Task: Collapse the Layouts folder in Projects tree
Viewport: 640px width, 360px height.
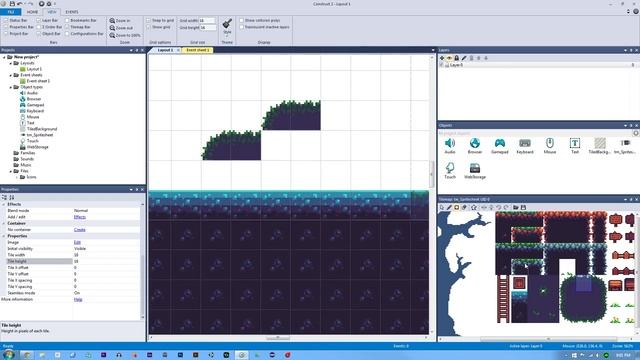Action: [x=11, y=63]
